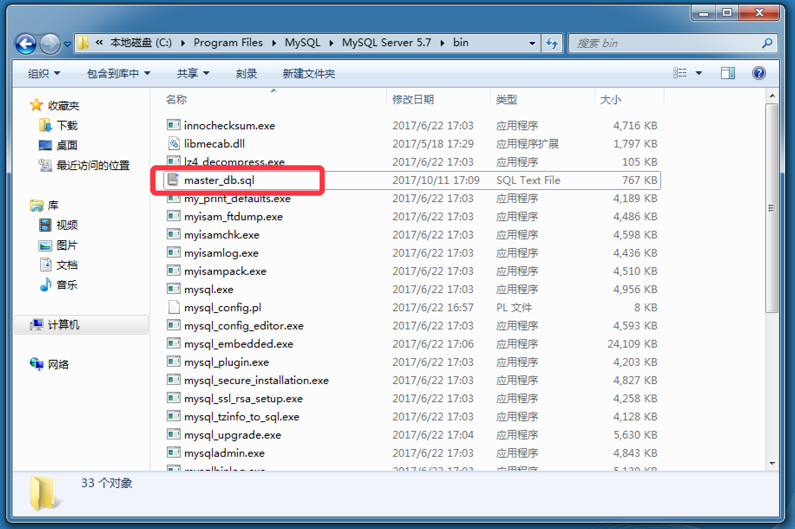795x529 pixels.
Task: Toggle the preview pane icon
Action: pyautogui.click(x=728, y=73)
